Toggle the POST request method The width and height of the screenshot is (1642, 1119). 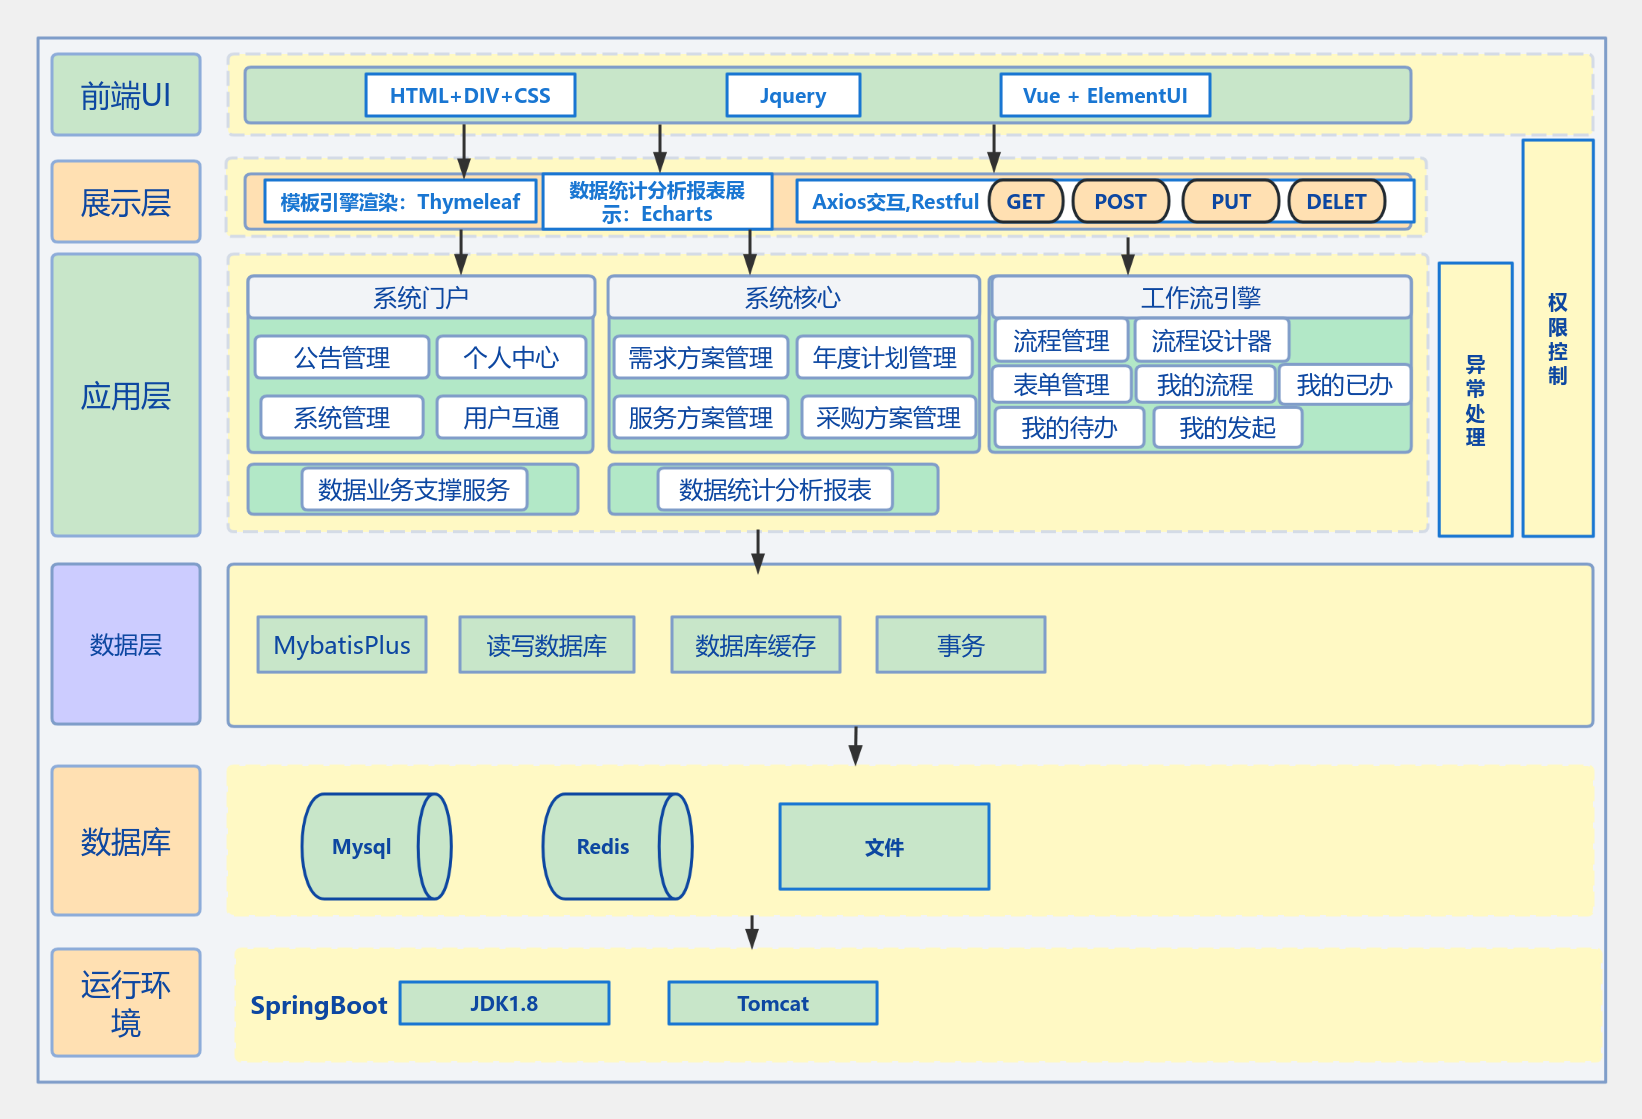[1121, 201]
